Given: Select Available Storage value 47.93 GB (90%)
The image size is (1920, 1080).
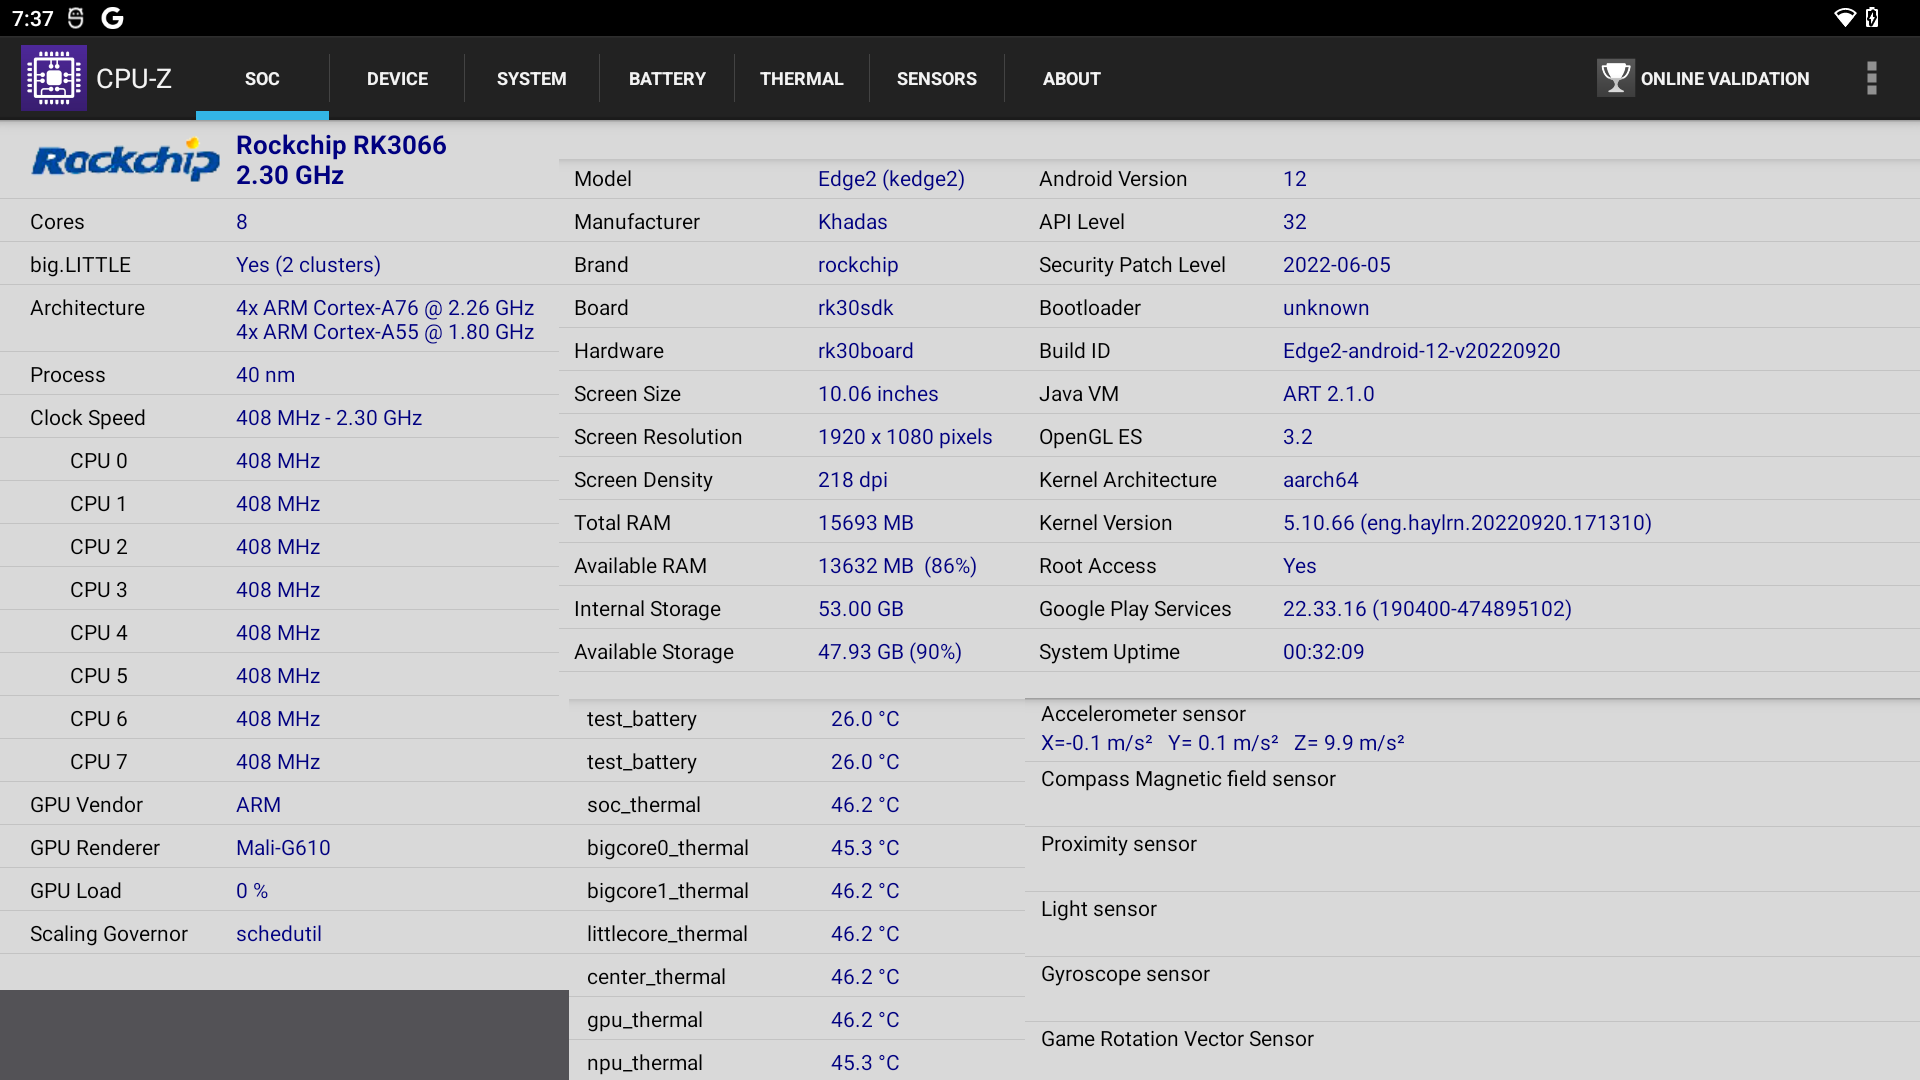Looking at the screenshot, I should [890, 652].
